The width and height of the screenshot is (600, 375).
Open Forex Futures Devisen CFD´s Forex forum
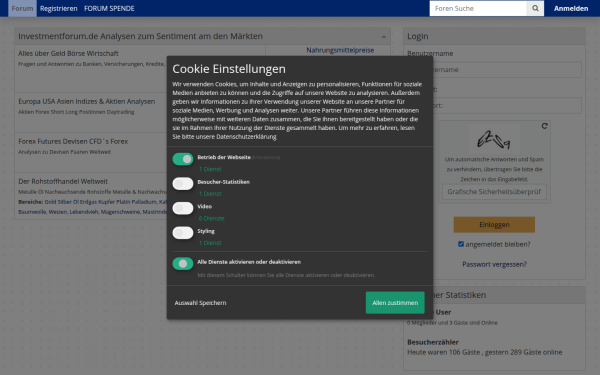coord(73,141)
